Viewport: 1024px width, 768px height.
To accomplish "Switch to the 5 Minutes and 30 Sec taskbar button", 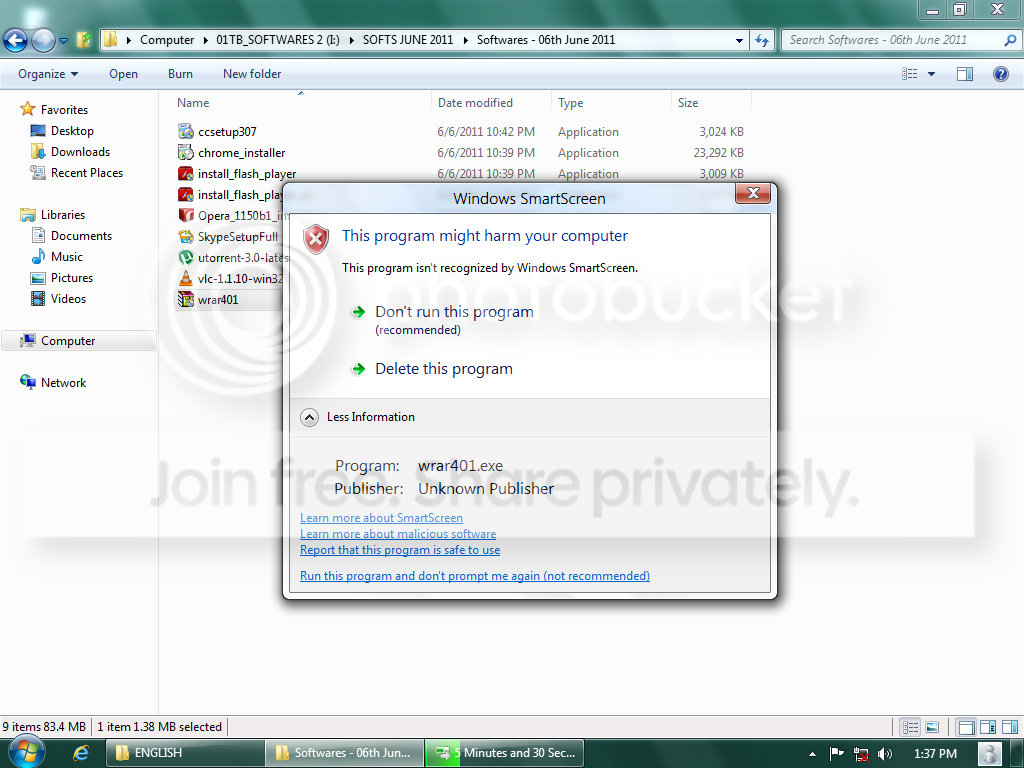I will tap(505, 753).
